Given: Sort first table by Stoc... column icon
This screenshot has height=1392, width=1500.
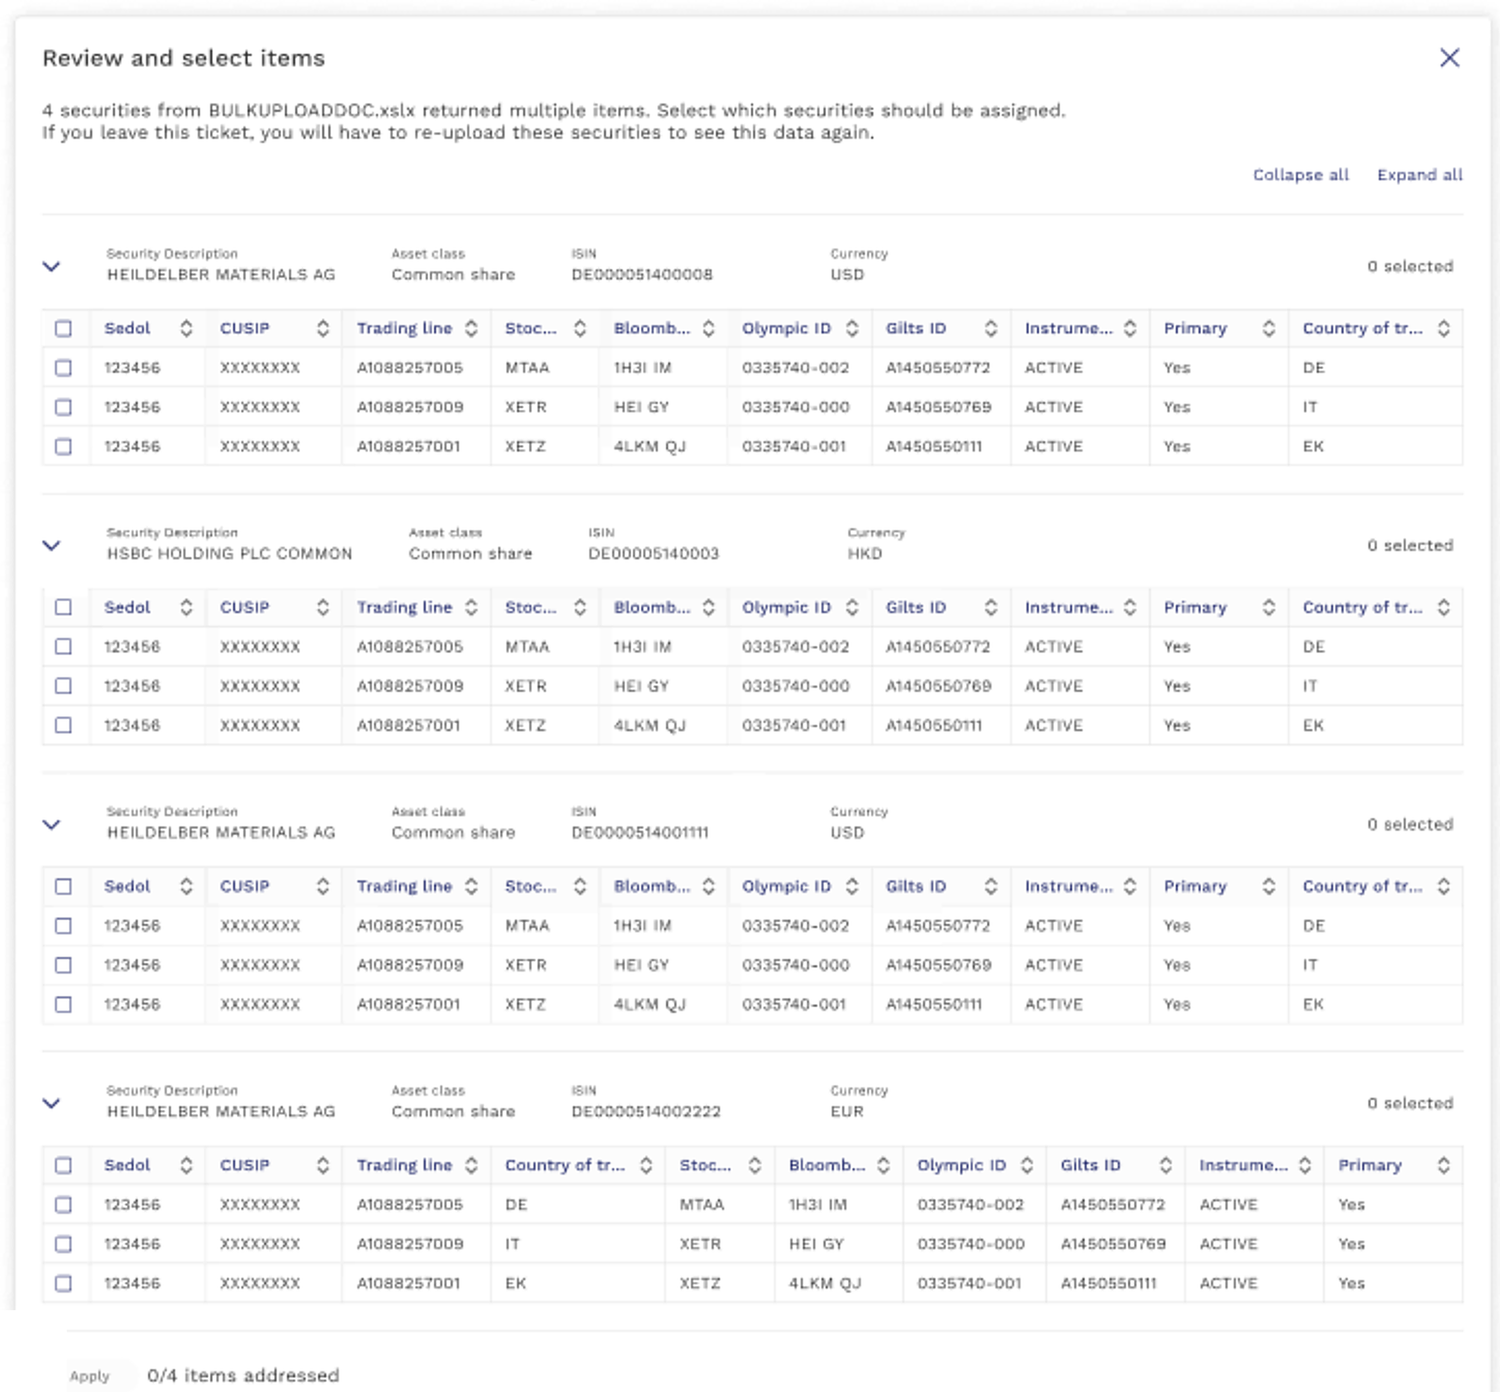Looking at the screenshot, I should pyautogui.click(x=580, y=328).
